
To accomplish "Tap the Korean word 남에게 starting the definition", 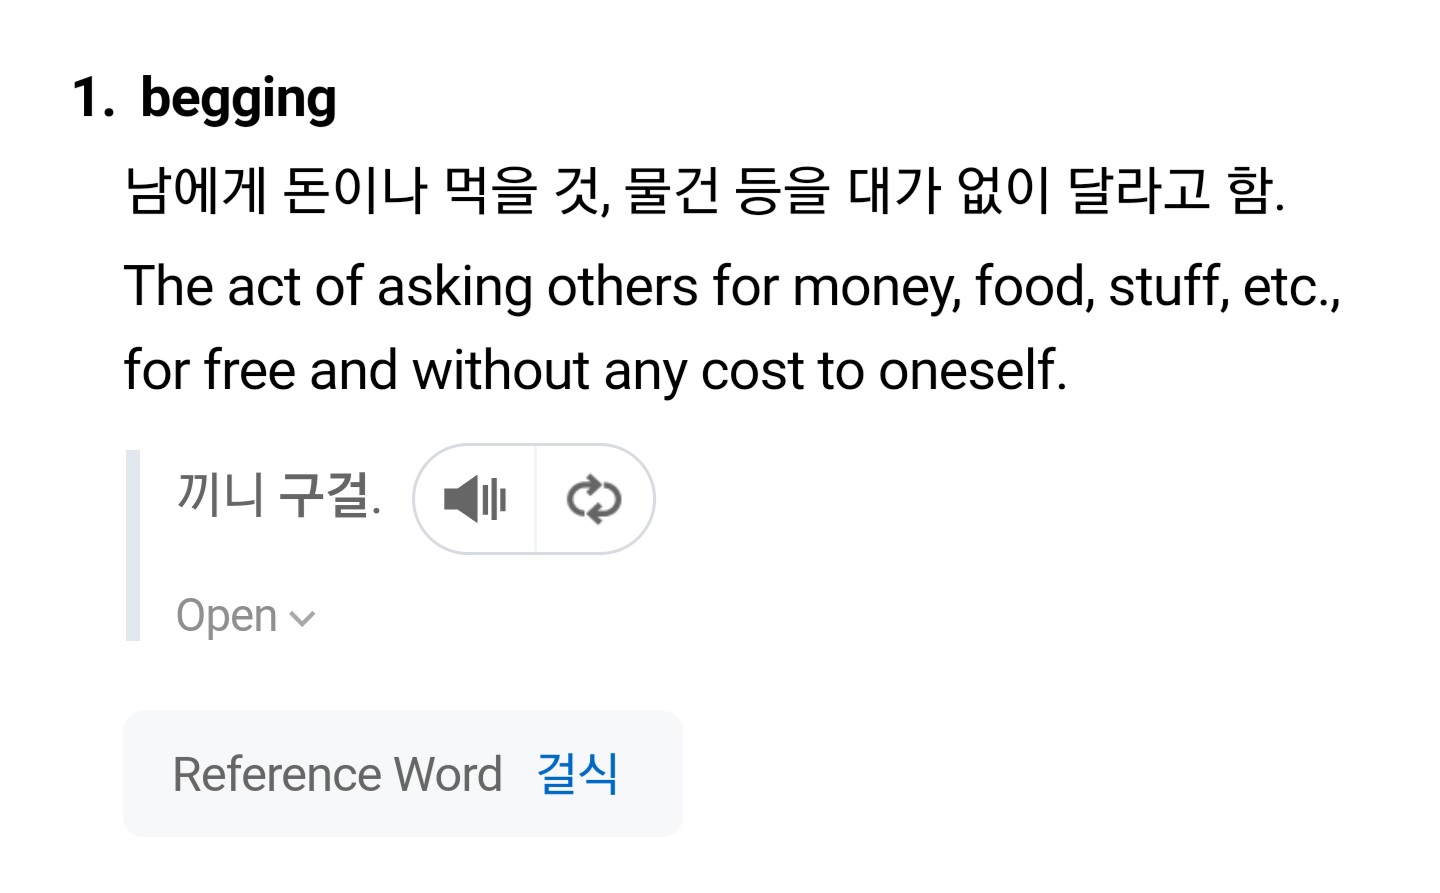I will tap(196, 190).
